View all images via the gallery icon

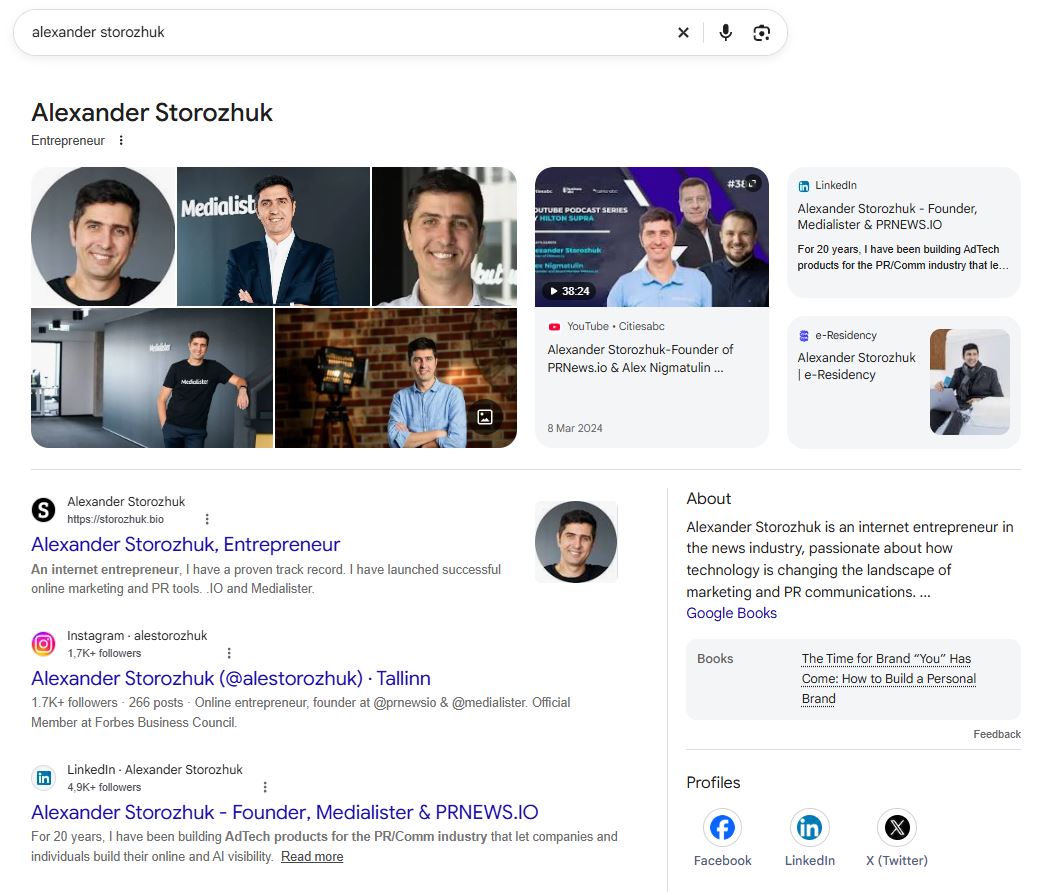pos(485,417)
